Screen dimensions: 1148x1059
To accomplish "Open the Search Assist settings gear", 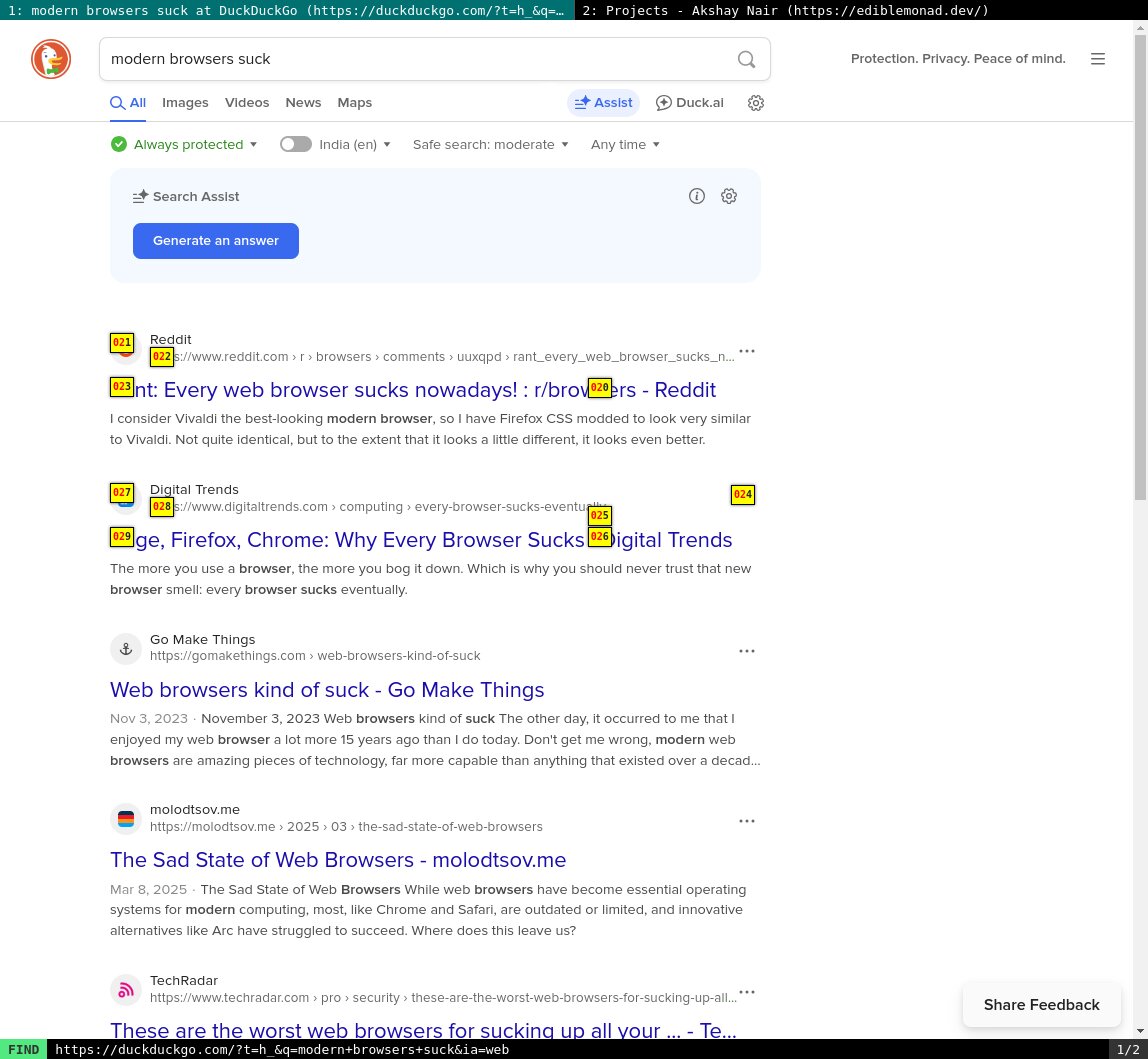I will 728,196.
